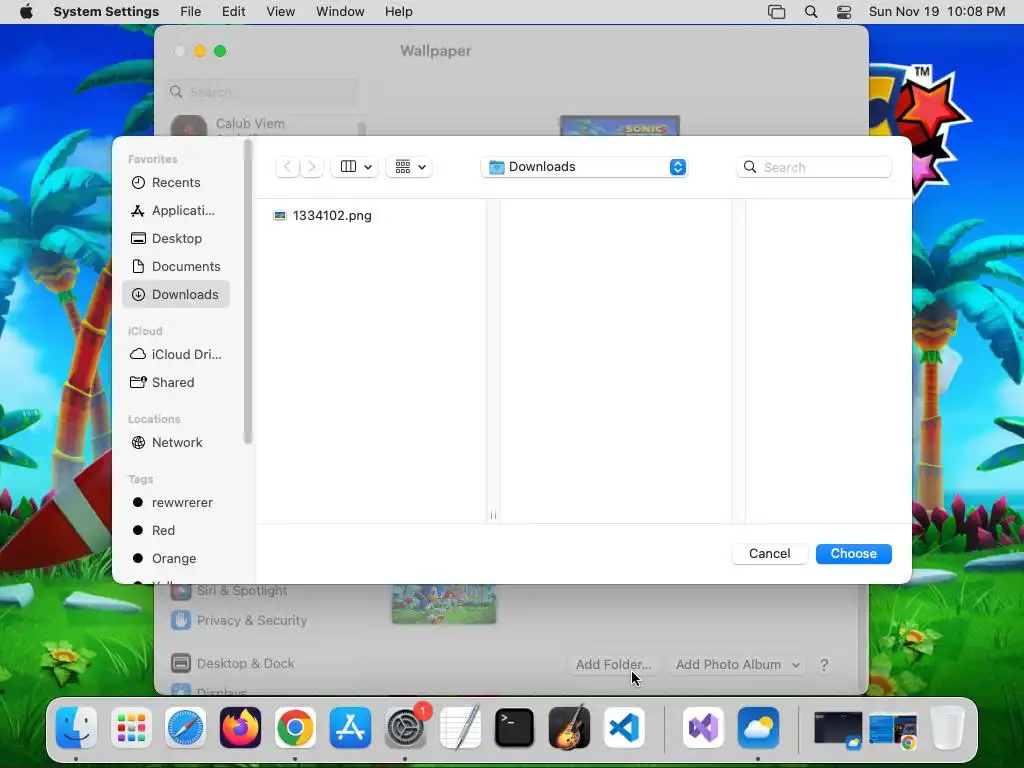The image size is (1024, 768).
Task: Launch Visual Studio Code from the Dock
Action: point(624,727)
